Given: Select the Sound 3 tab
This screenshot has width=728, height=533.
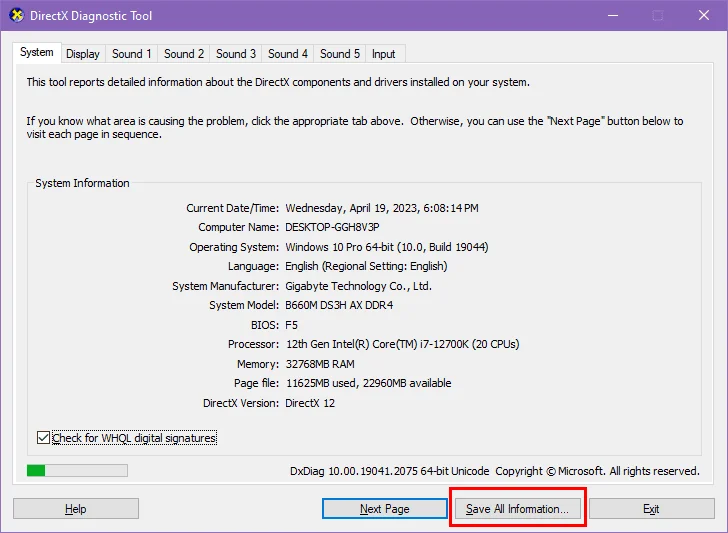Looking at the screenshot, I should pos(235,54).
